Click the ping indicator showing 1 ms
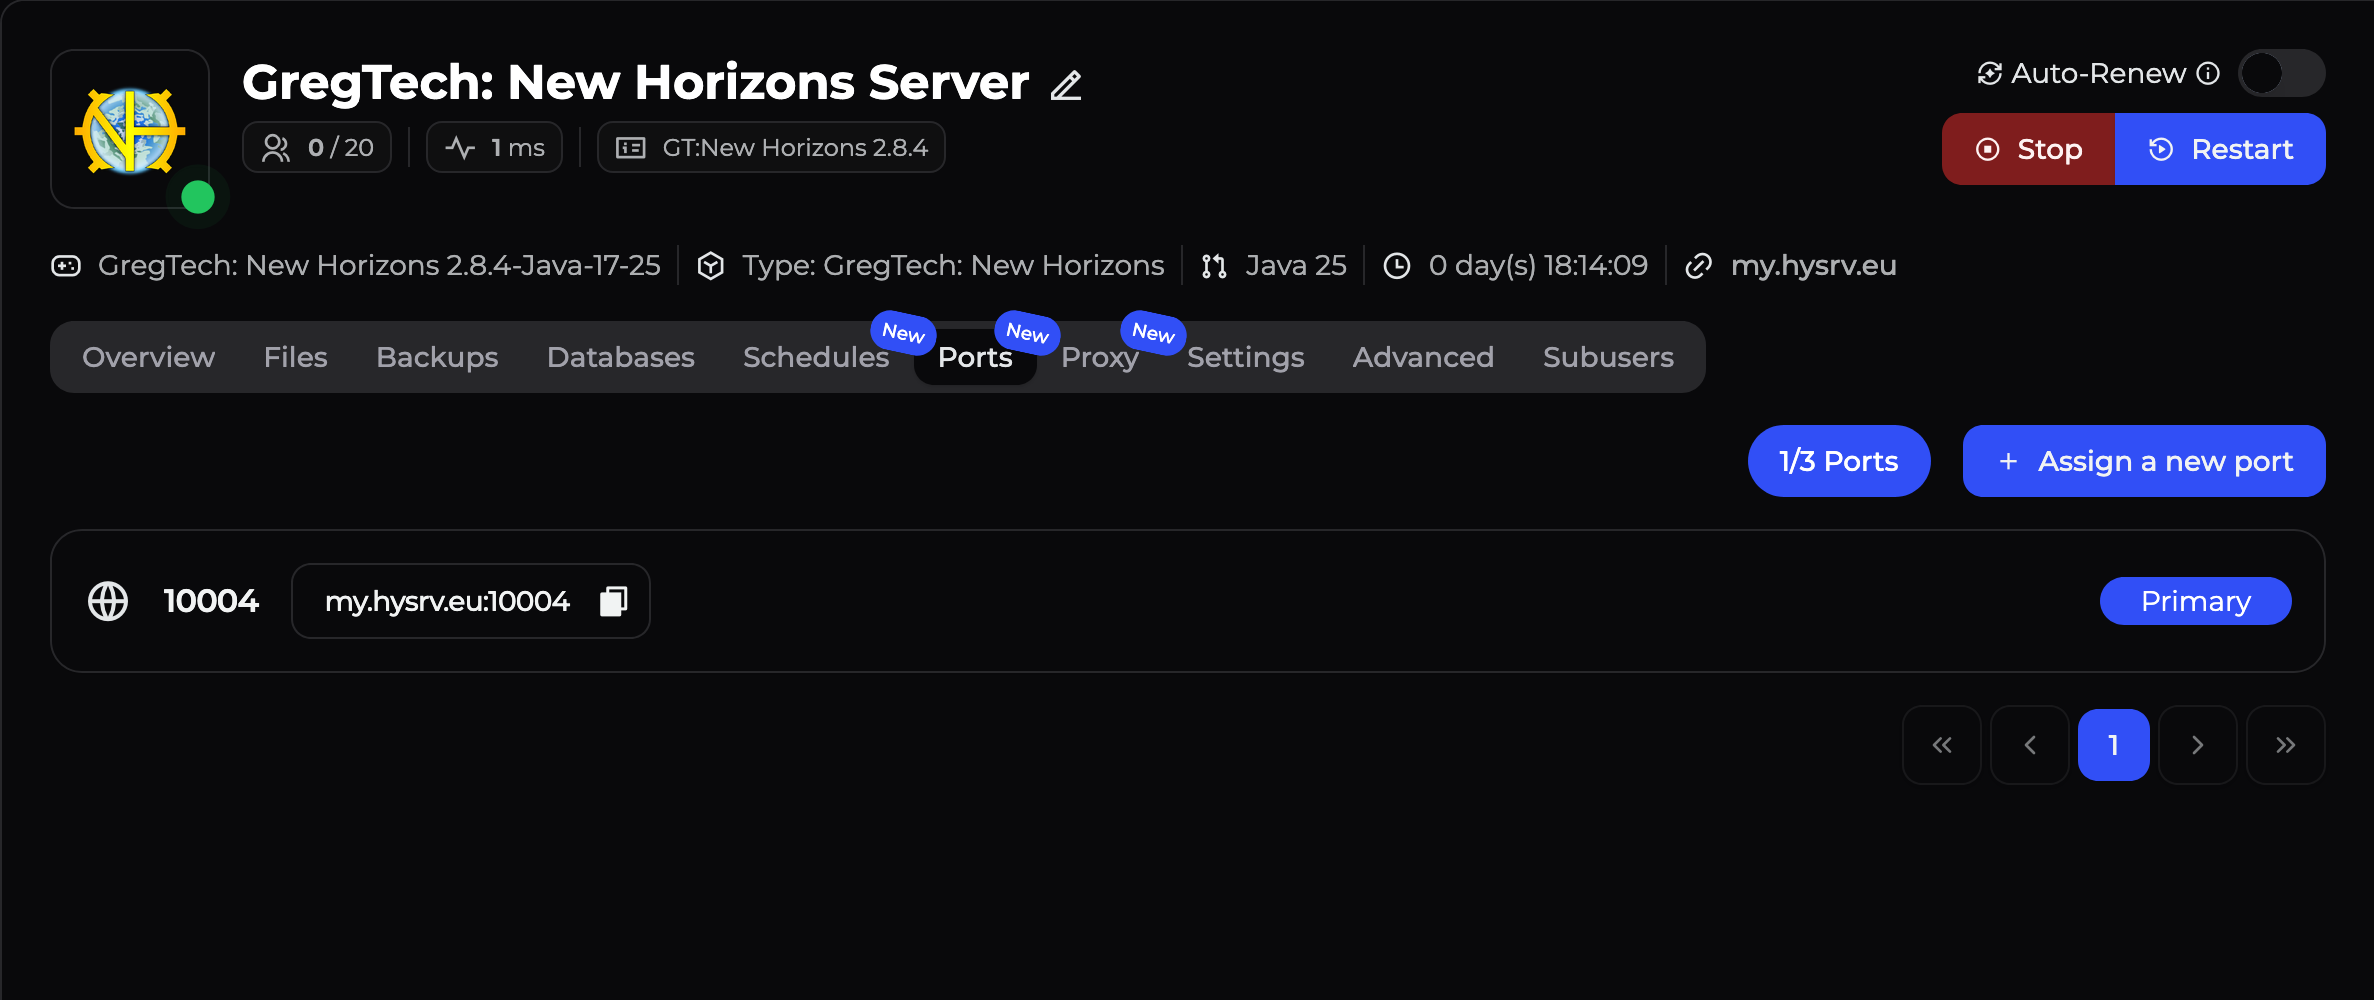 [461, 146]
